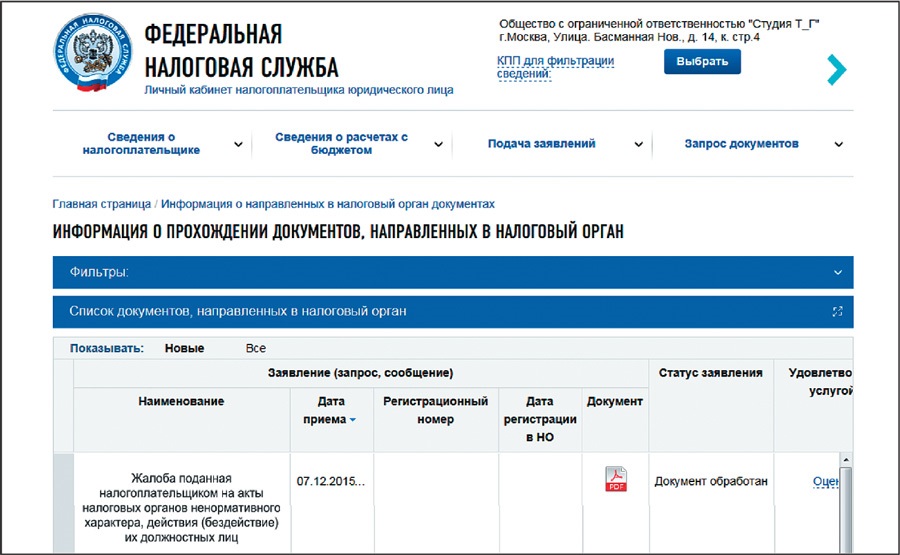
Task: Show Все documents
Action: [x=255, y=348]
